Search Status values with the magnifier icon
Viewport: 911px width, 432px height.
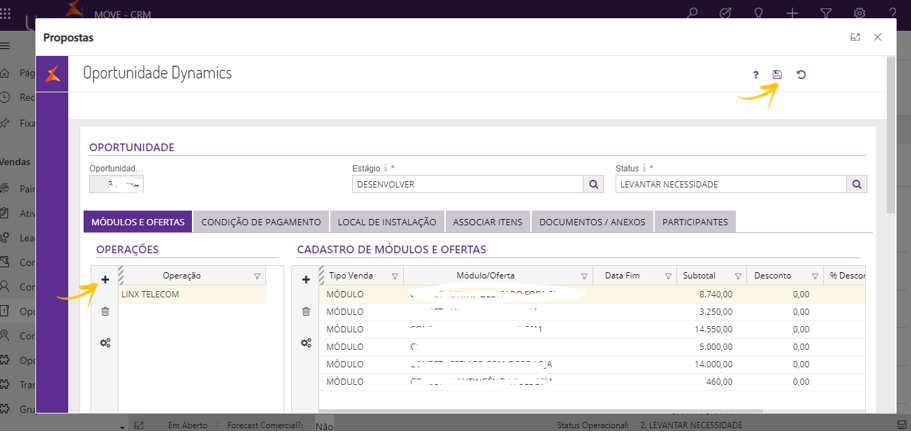point(857,184)
